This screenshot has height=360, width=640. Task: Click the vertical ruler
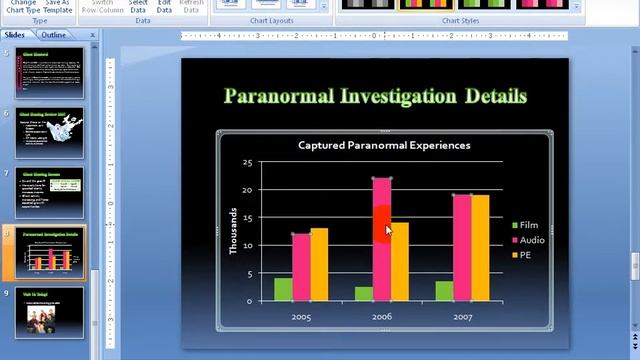tap(110, 203)
